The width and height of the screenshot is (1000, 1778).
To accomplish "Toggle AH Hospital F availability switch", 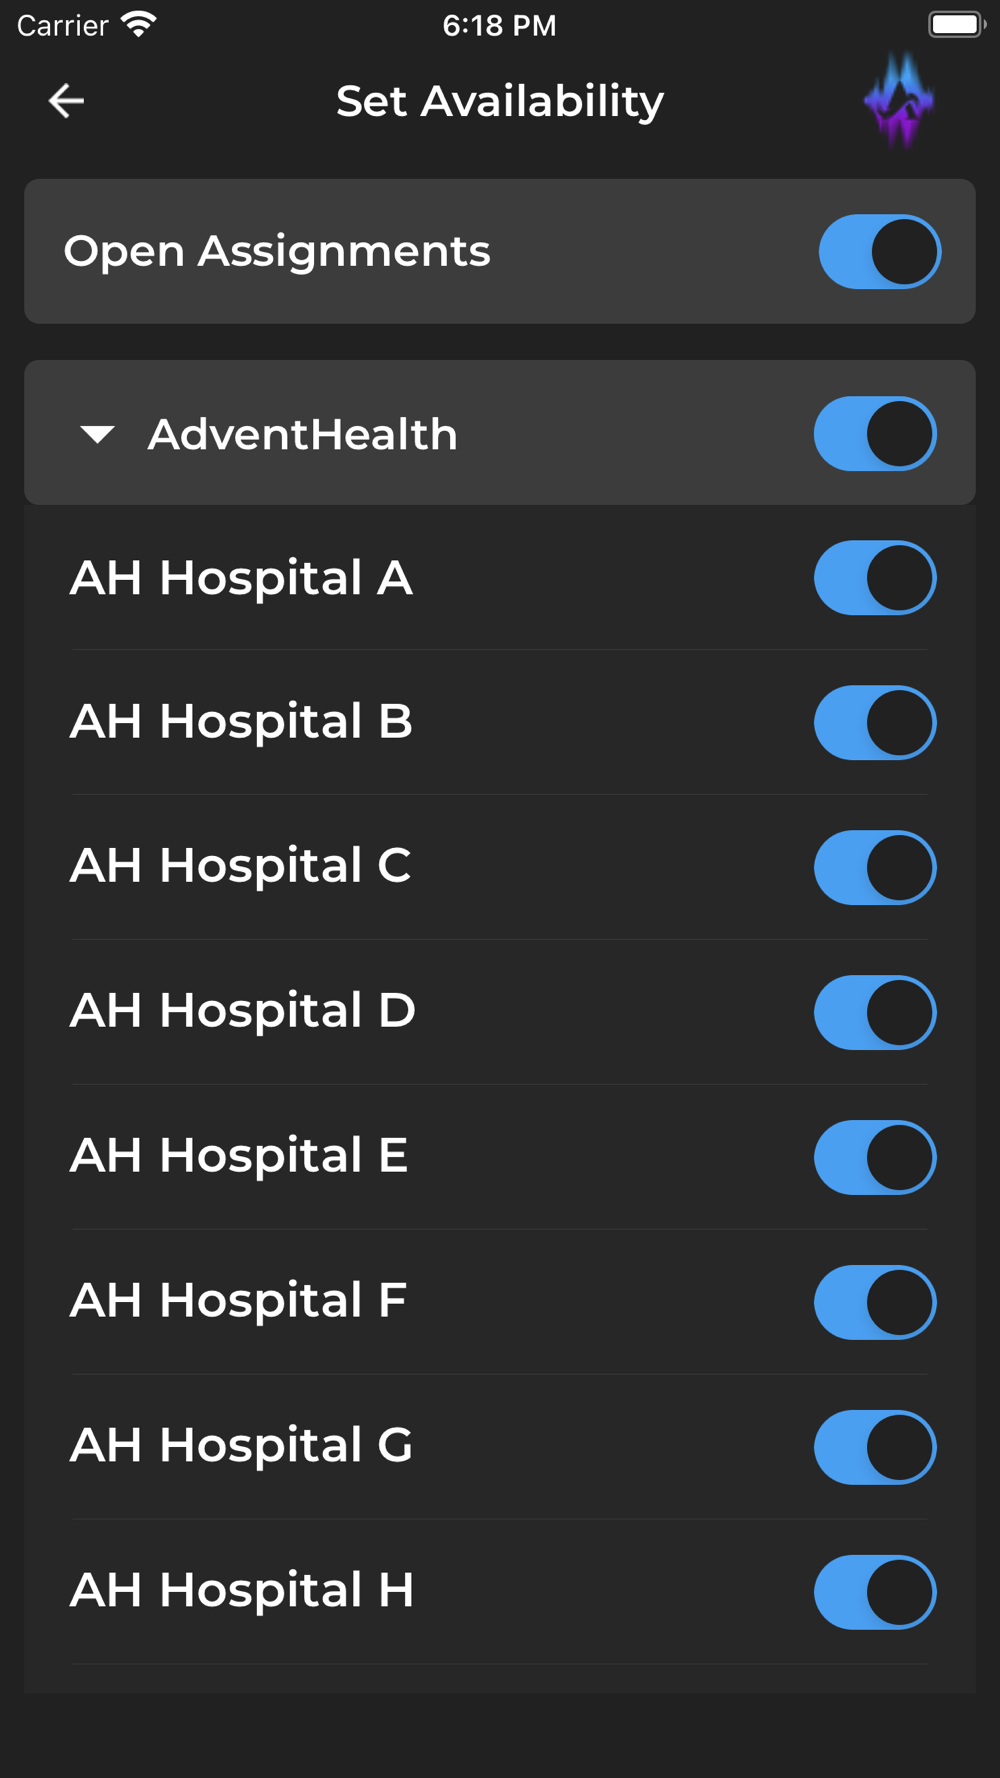I will pyautogui.click(x=875, y=1302).
